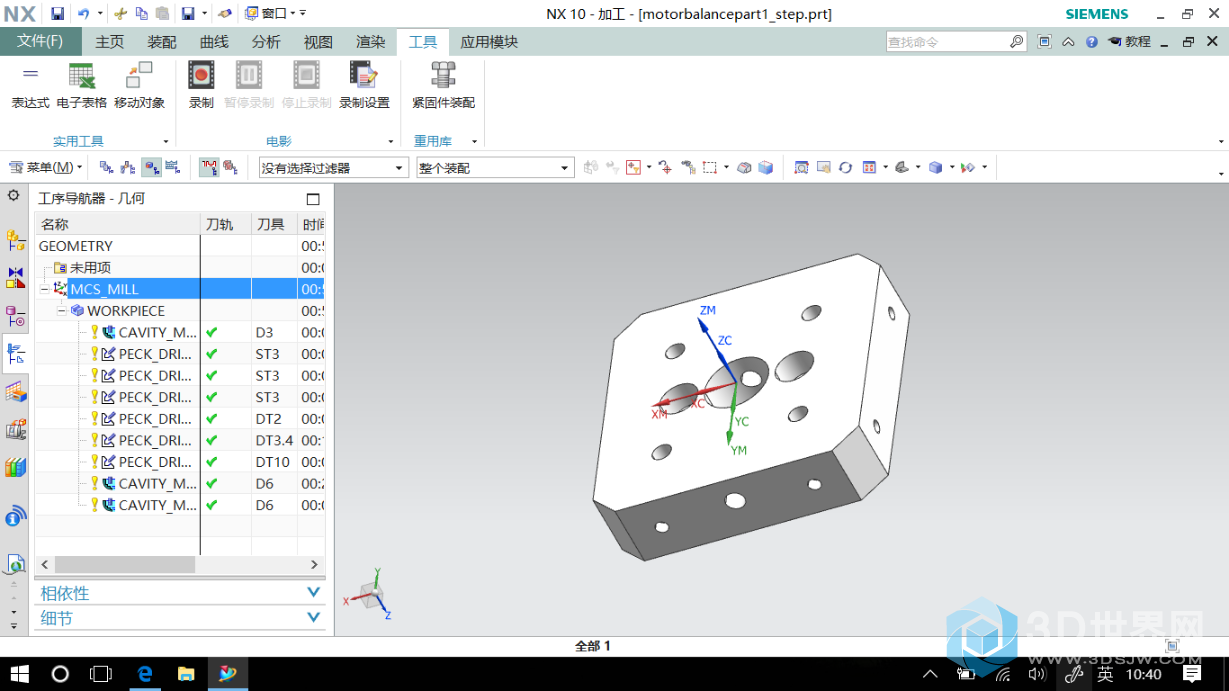Click the rotate view icon

tap(846, 168)
